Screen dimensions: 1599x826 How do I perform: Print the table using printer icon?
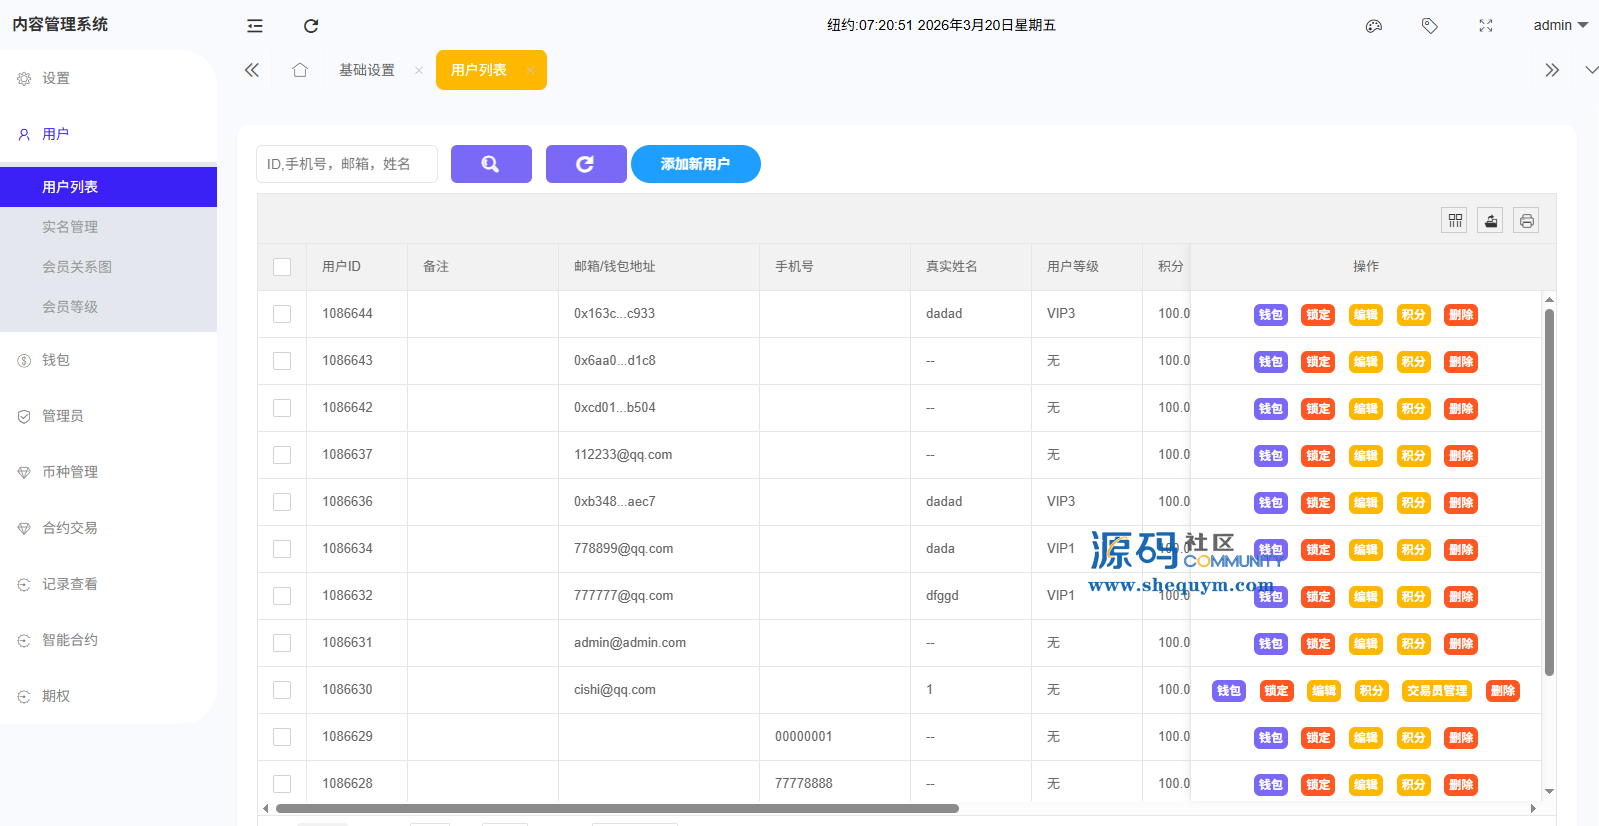point(1526,220)
